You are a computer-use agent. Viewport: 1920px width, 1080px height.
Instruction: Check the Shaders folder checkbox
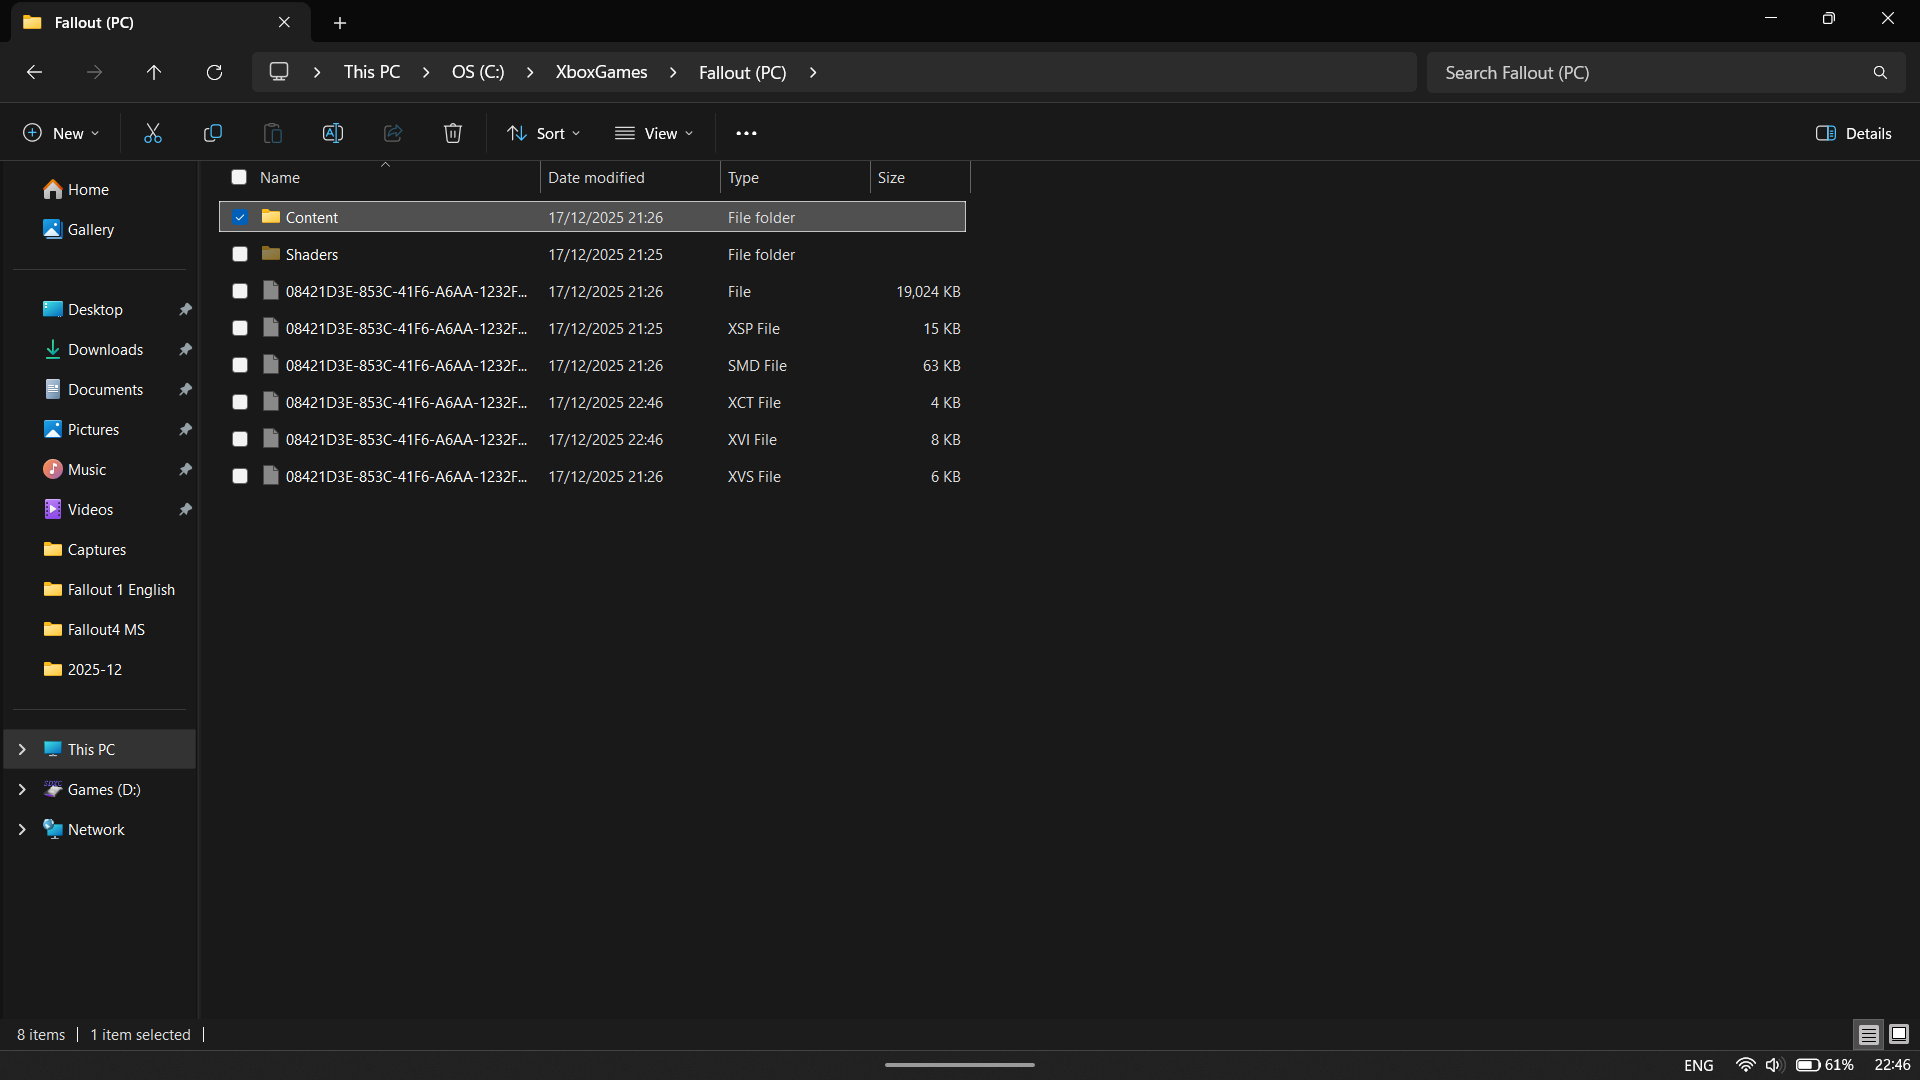tap(239, 254)
